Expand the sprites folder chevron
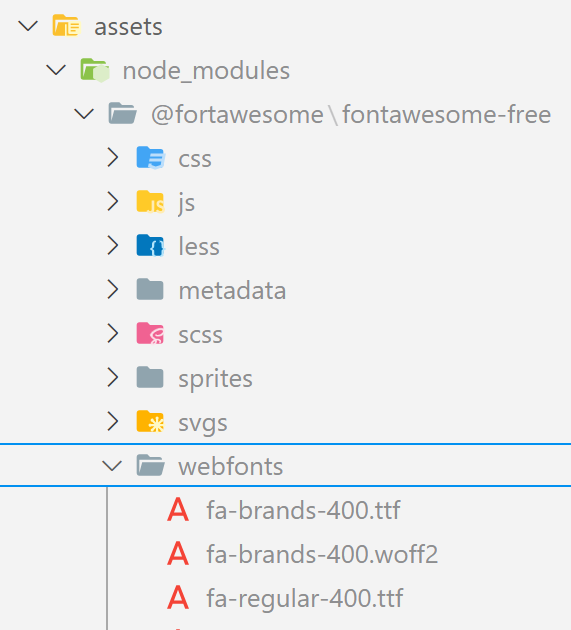 (x=113, y=377)
